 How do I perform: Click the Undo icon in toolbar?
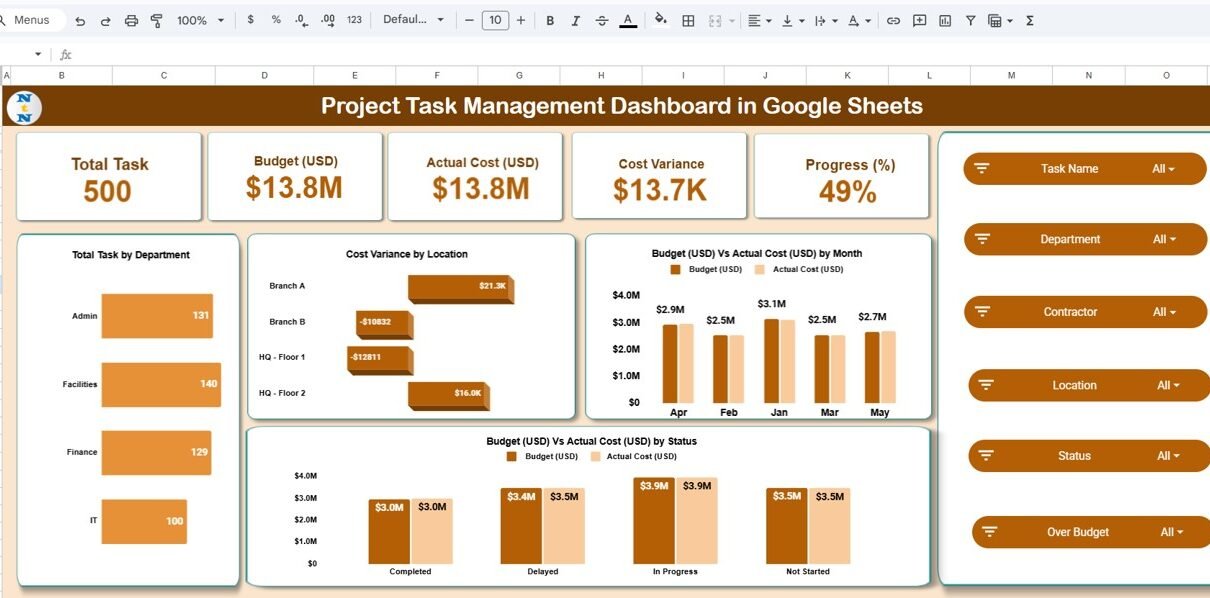point(80,20)
